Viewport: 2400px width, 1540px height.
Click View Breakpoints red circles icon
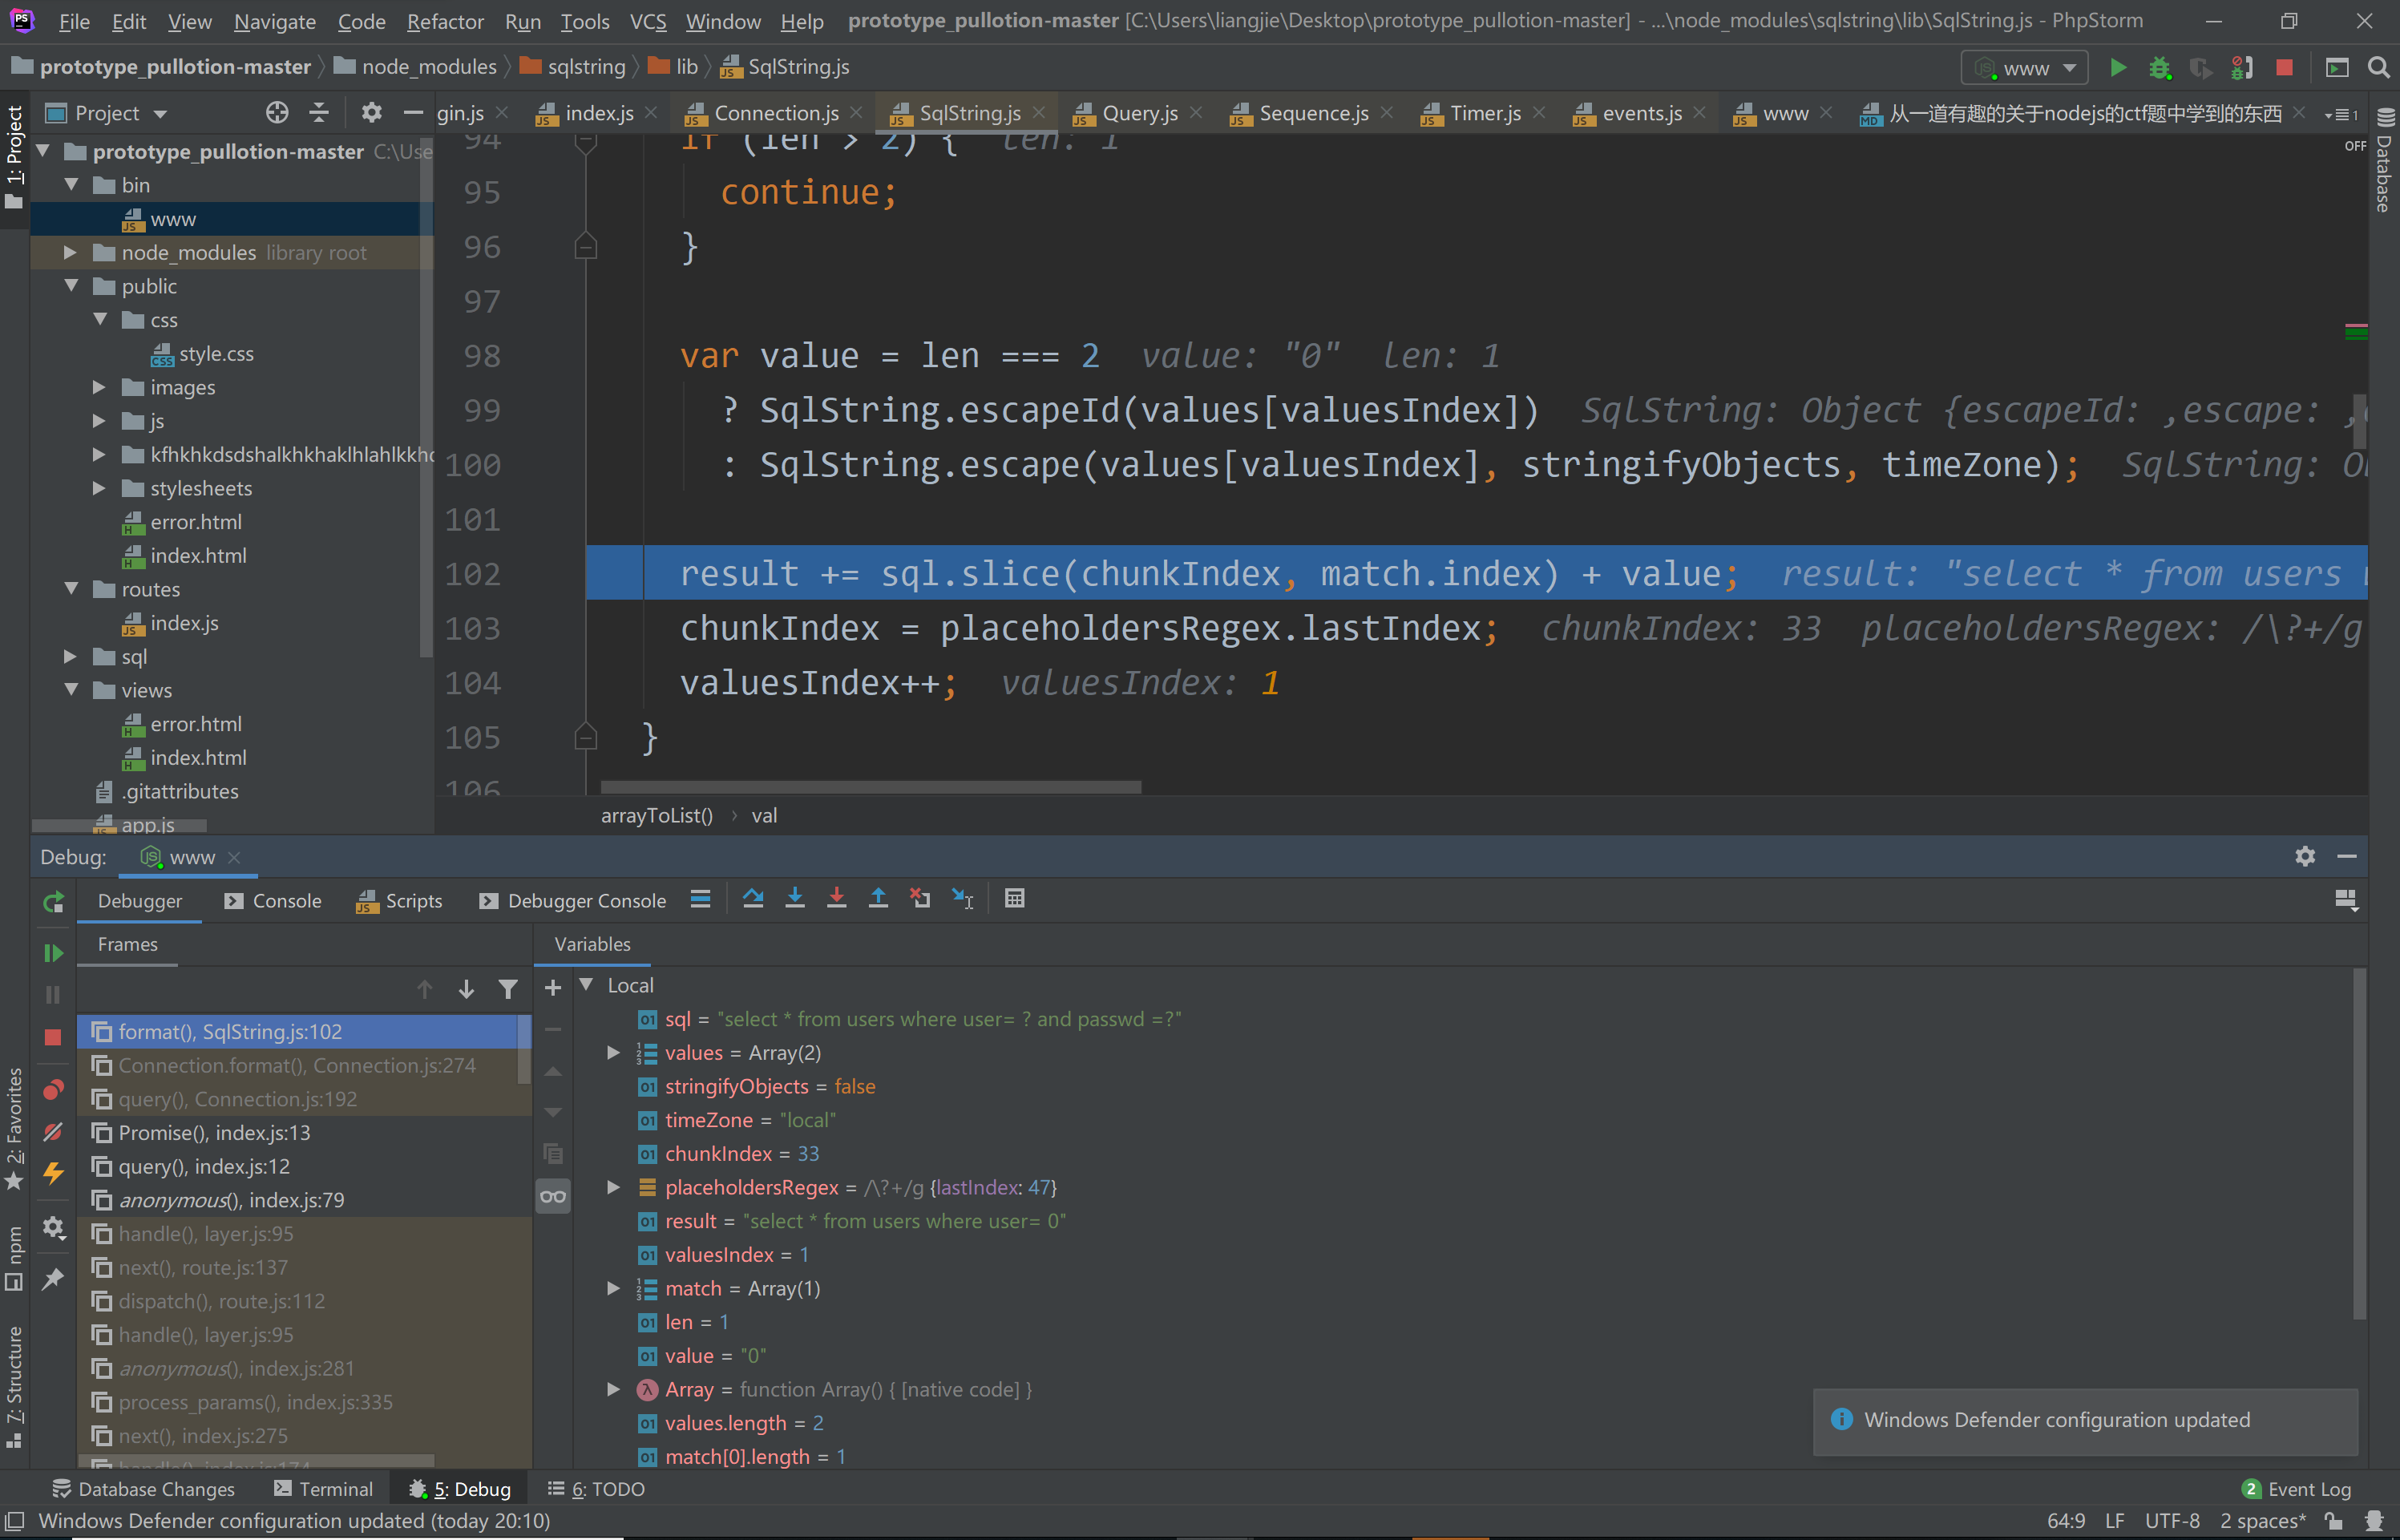click(x=53, y=1089)
